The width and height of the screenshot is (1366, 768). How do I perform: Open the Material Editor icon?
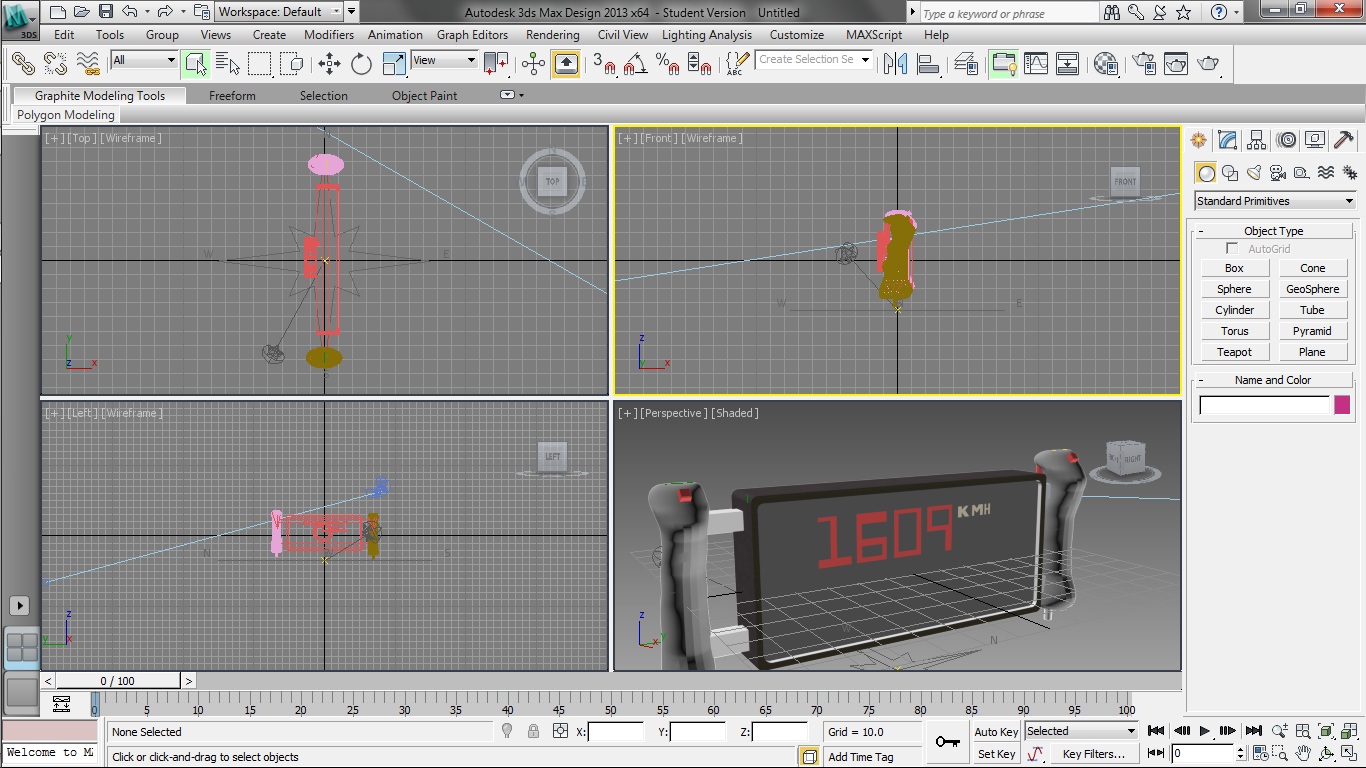[1105, 64]
